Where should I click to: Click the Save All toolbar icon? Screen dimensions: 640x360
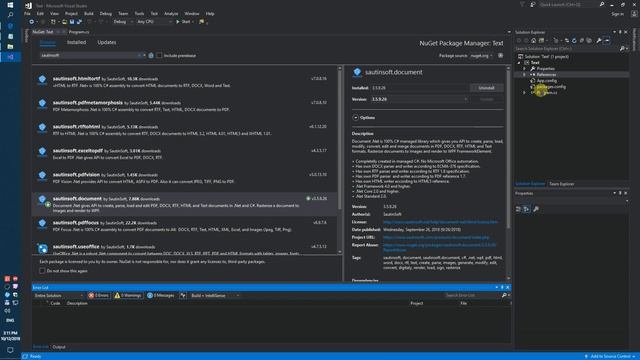point(79,22)
